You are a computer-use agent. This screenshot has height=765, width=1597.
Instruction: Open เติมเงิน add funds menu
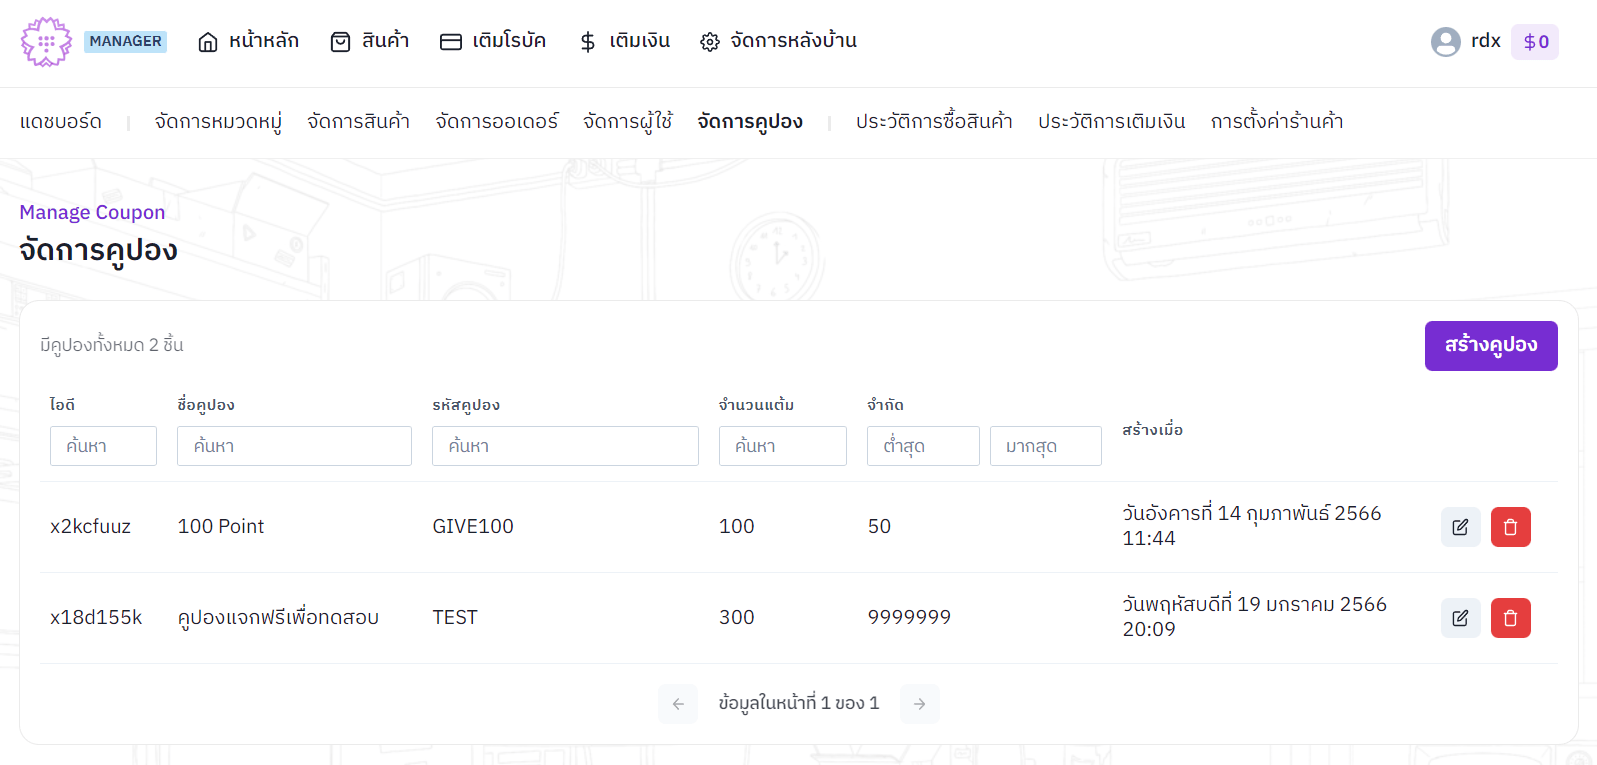coord(625,41)
